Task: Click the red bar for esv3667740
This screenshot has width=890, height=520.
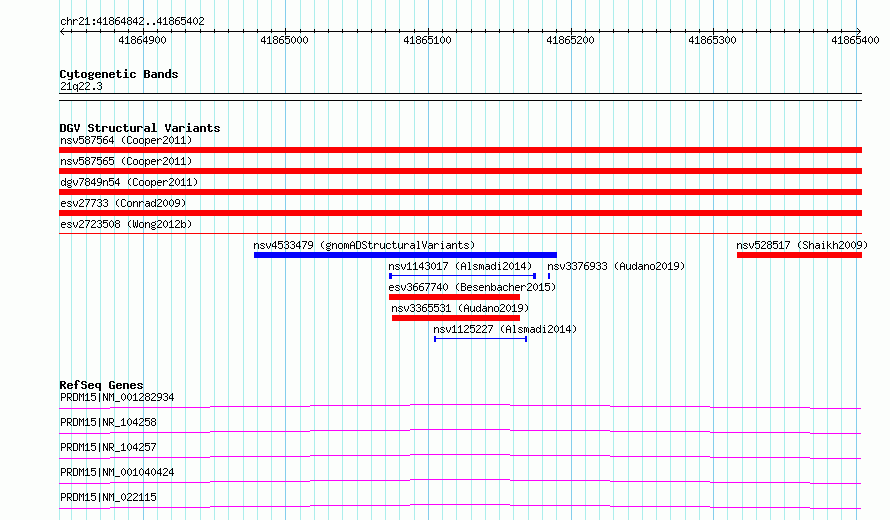Action: [454, 297]
